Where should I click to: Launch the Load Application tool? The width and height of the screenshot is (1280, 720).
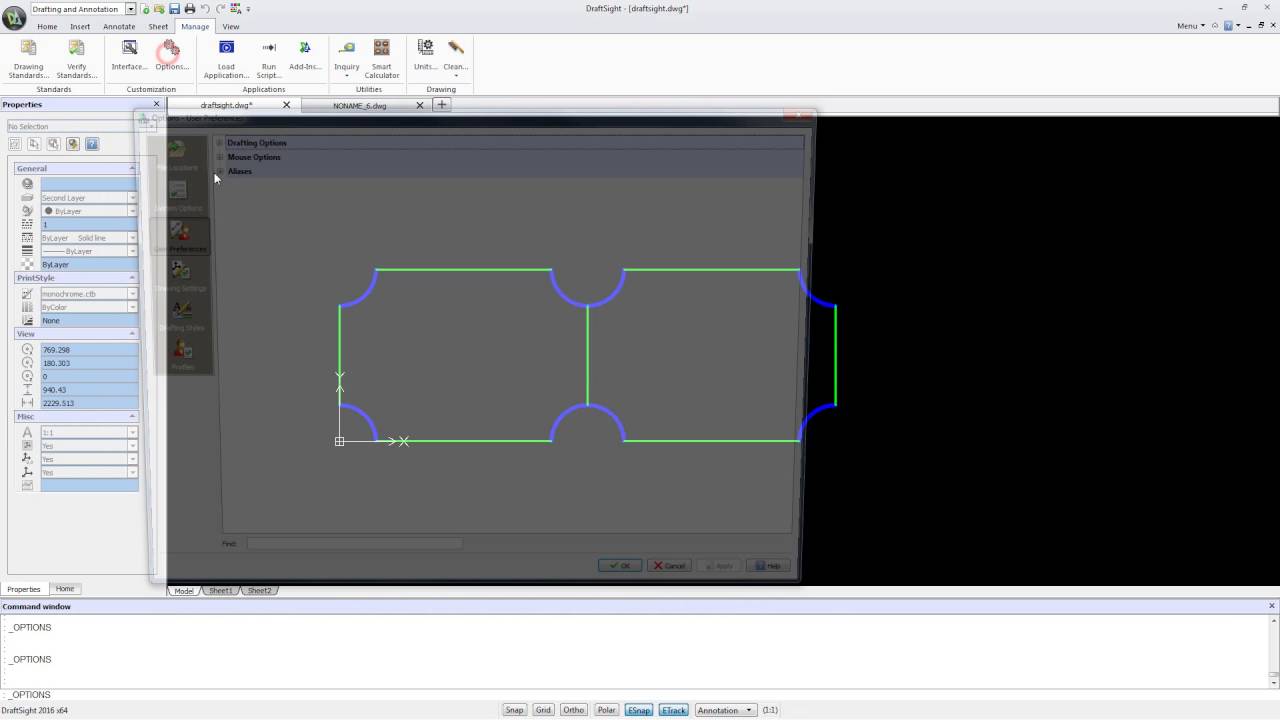tap(226, 59)
